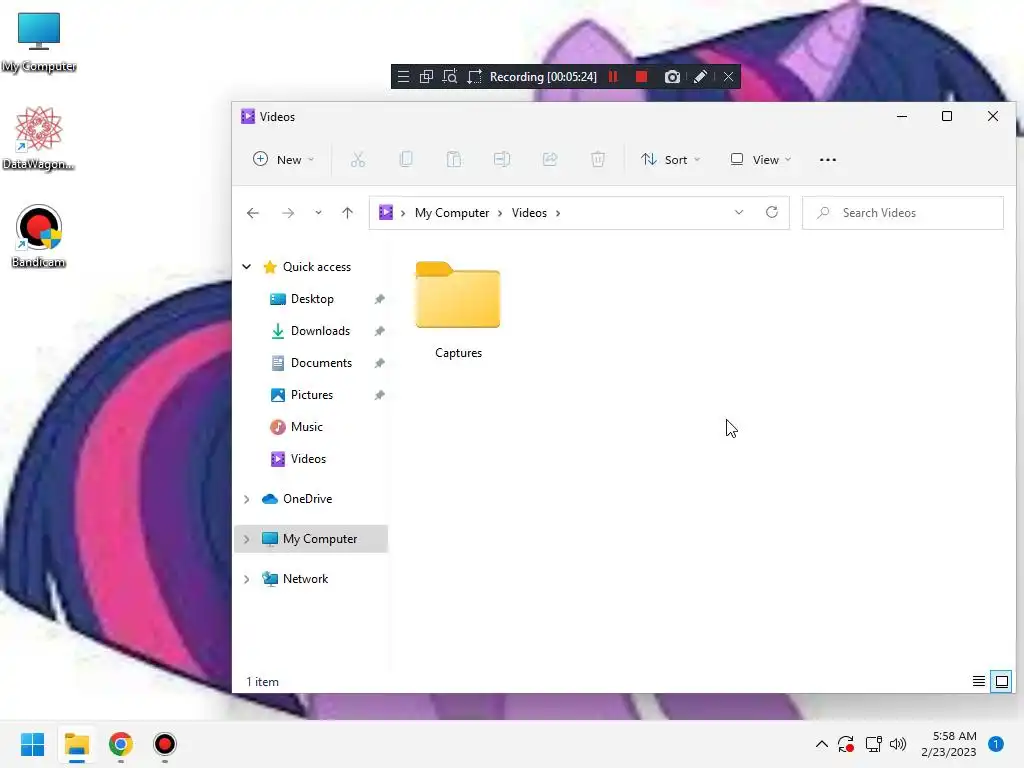Open Bandicam menu hamburger icon
The image size is (1024, 768).
(403, 76)
